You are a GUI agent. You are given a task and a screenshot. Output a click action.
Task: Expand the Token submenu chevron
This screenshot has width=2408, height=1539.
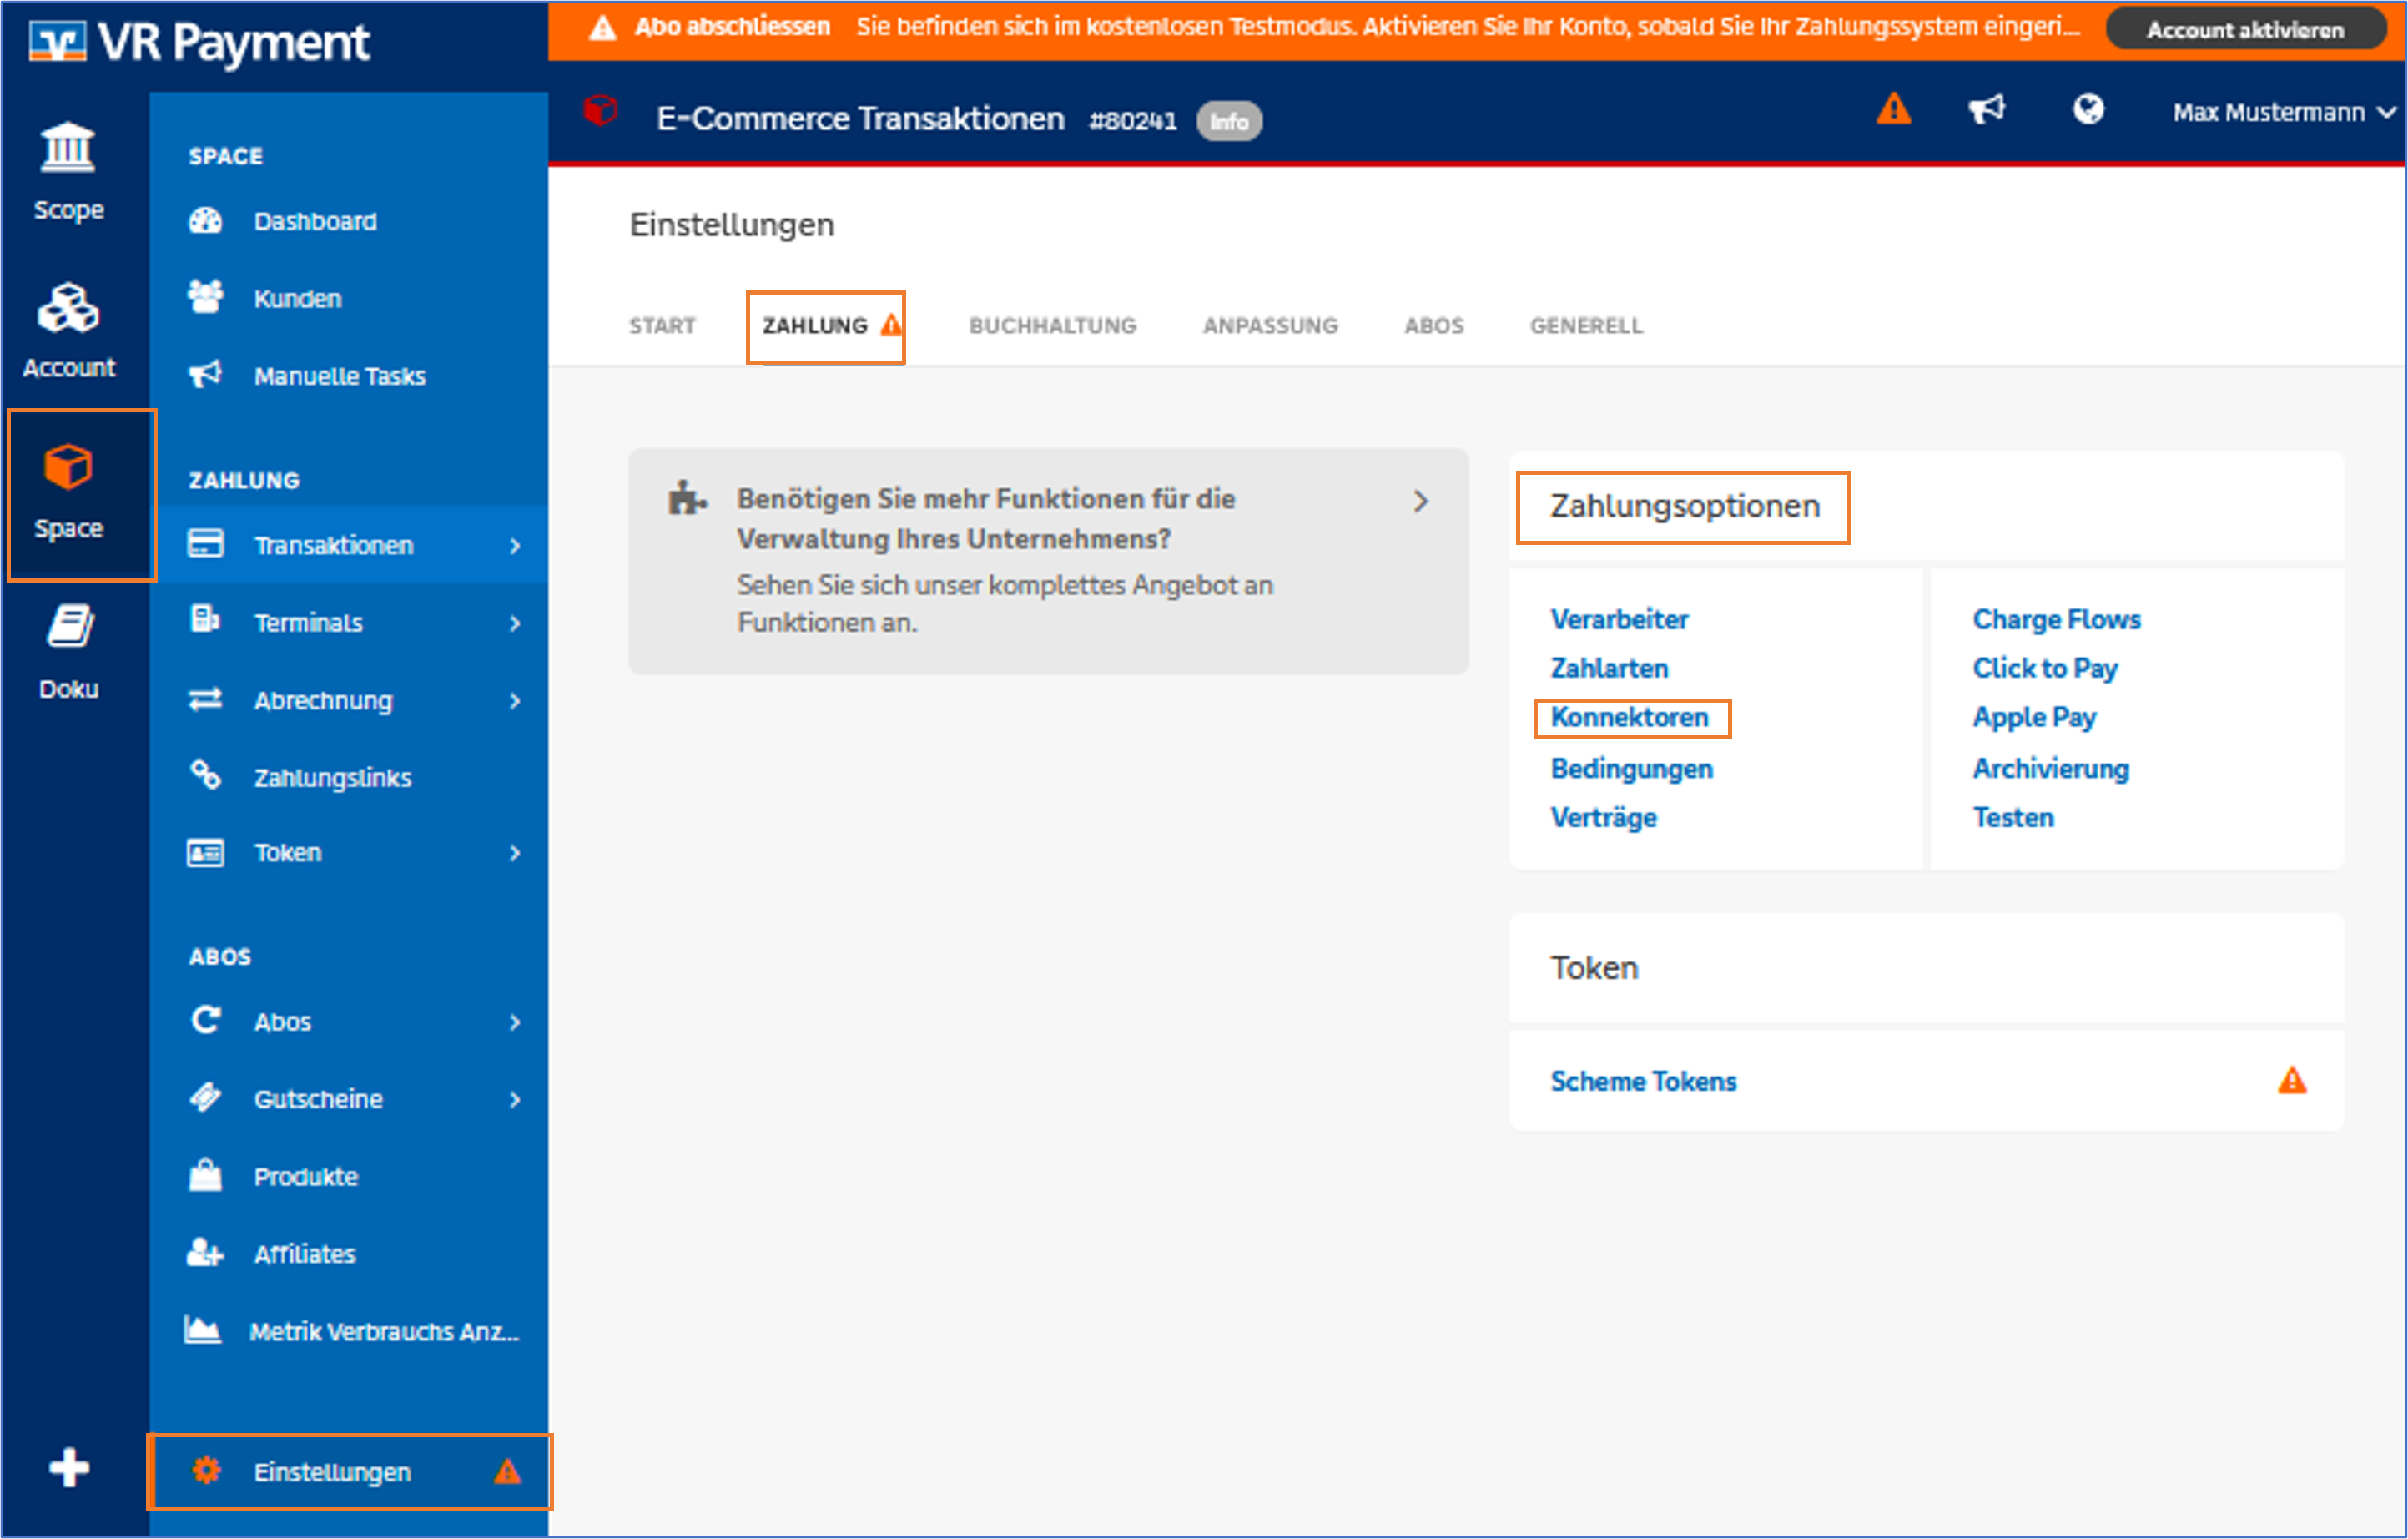[x=515, y=853]
